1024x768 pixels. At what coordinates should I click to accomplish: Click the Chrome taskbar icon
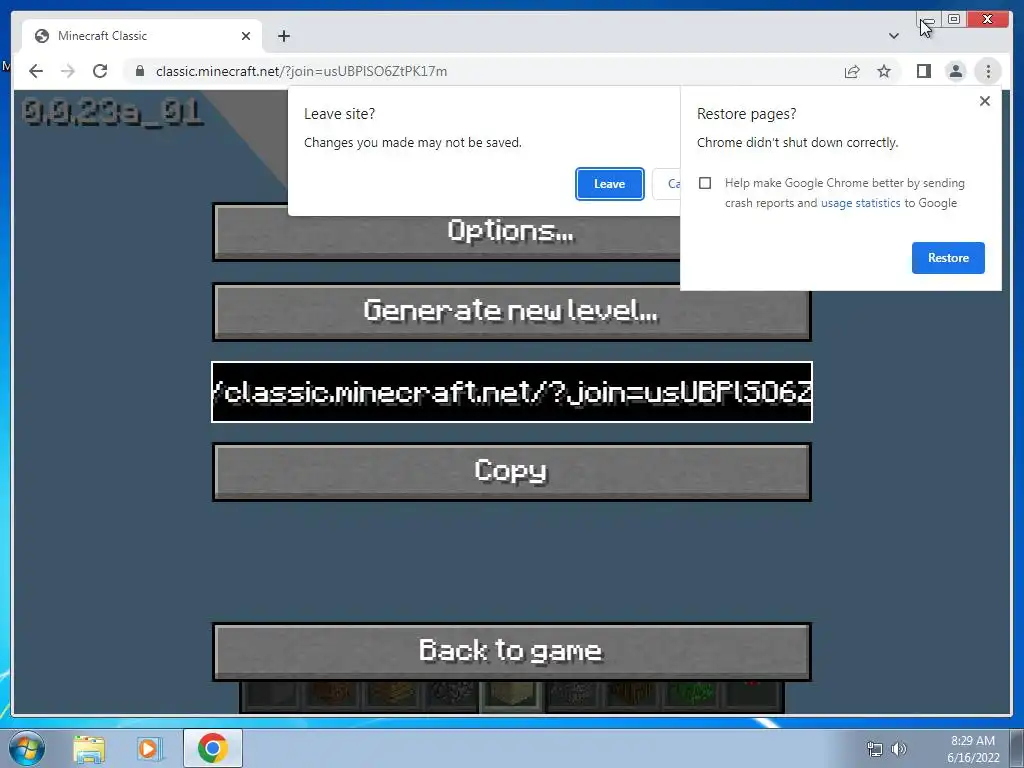click(213, 748)
